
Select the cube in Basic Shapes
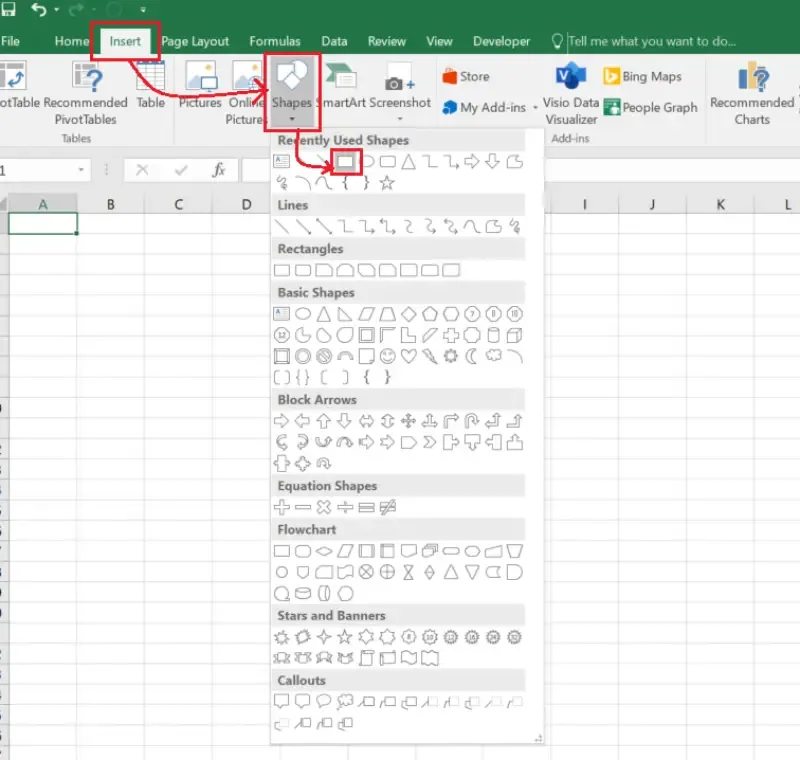pyautogui.click(x=514, y=335)
